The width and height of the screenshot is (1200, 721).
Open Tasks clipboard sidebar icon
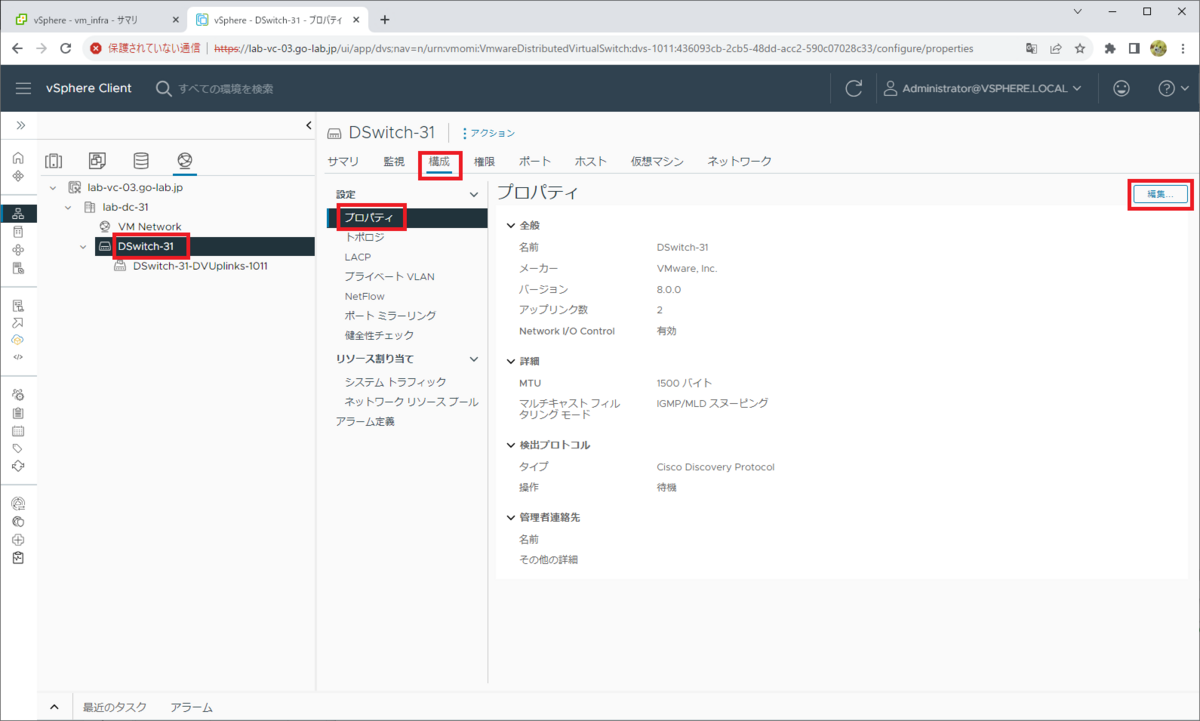pyautogui.click(x=18, y=412)
